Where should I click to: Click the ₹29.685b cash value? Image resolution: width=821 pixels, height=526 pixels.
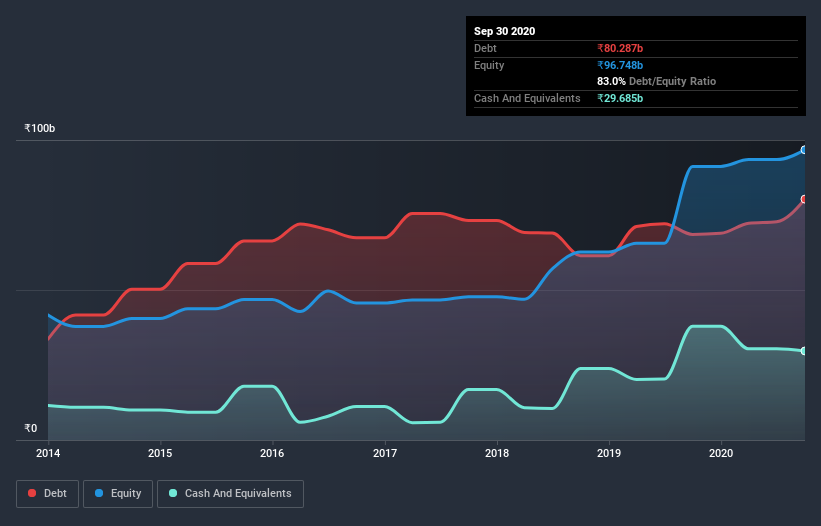coord(620,98)
